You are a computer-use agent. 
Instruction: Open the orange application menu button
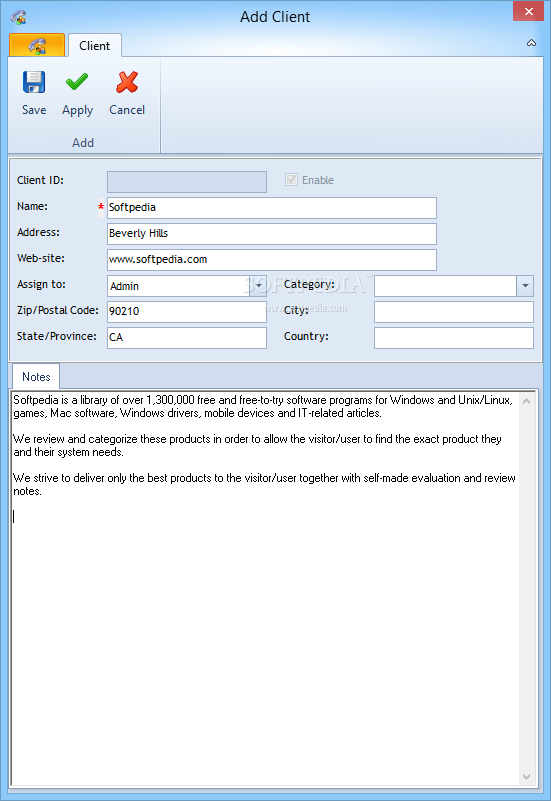[37, 45]
